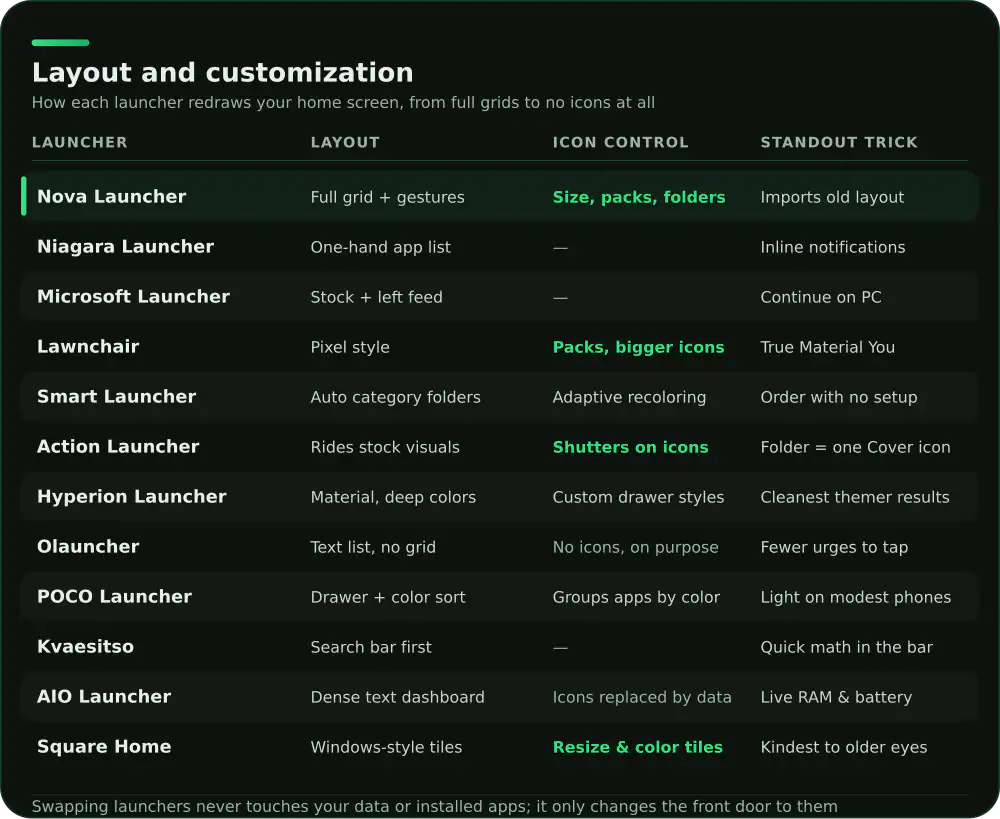Select the Square Home row name
The width and height of the screenshot is (1000, 819).
pyautogui.click(x=104, y=746)
